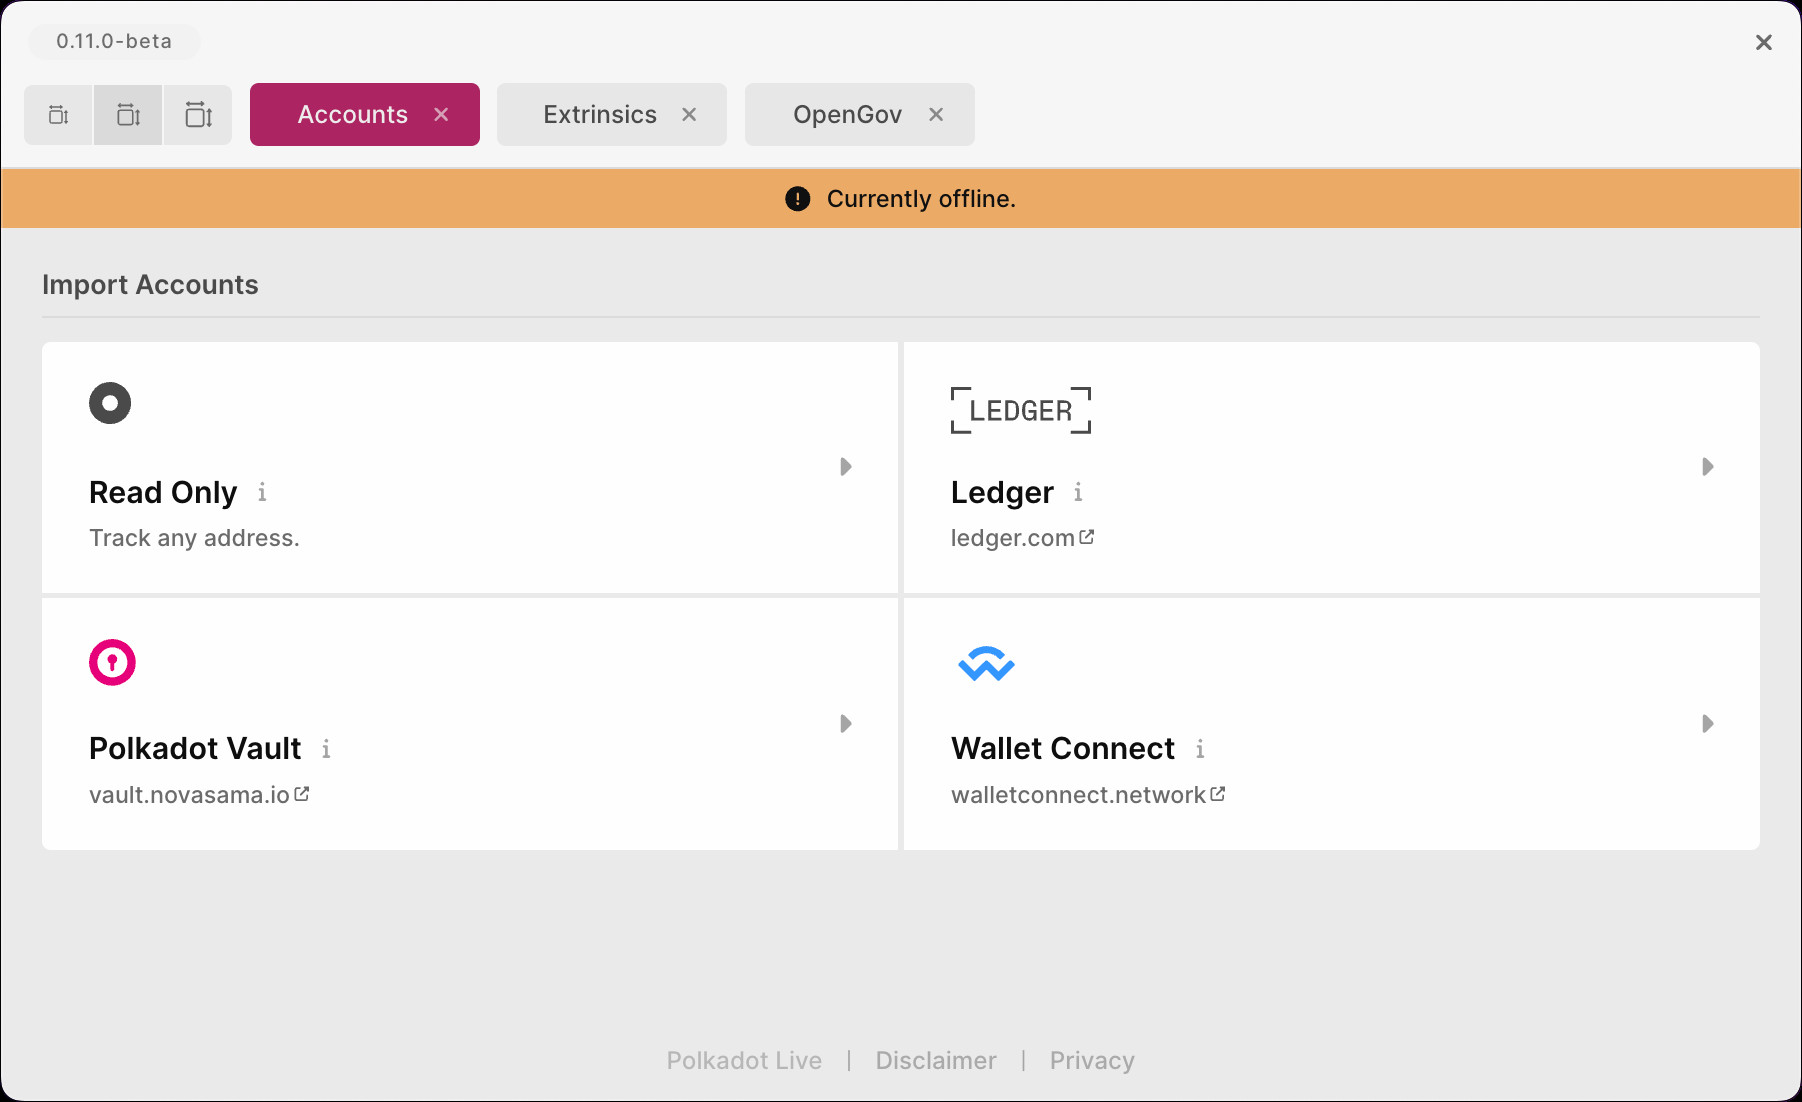The height and width of the screenshot is (1102, 1802).
Task: Click the Ledger logo
Action: 1021,410
